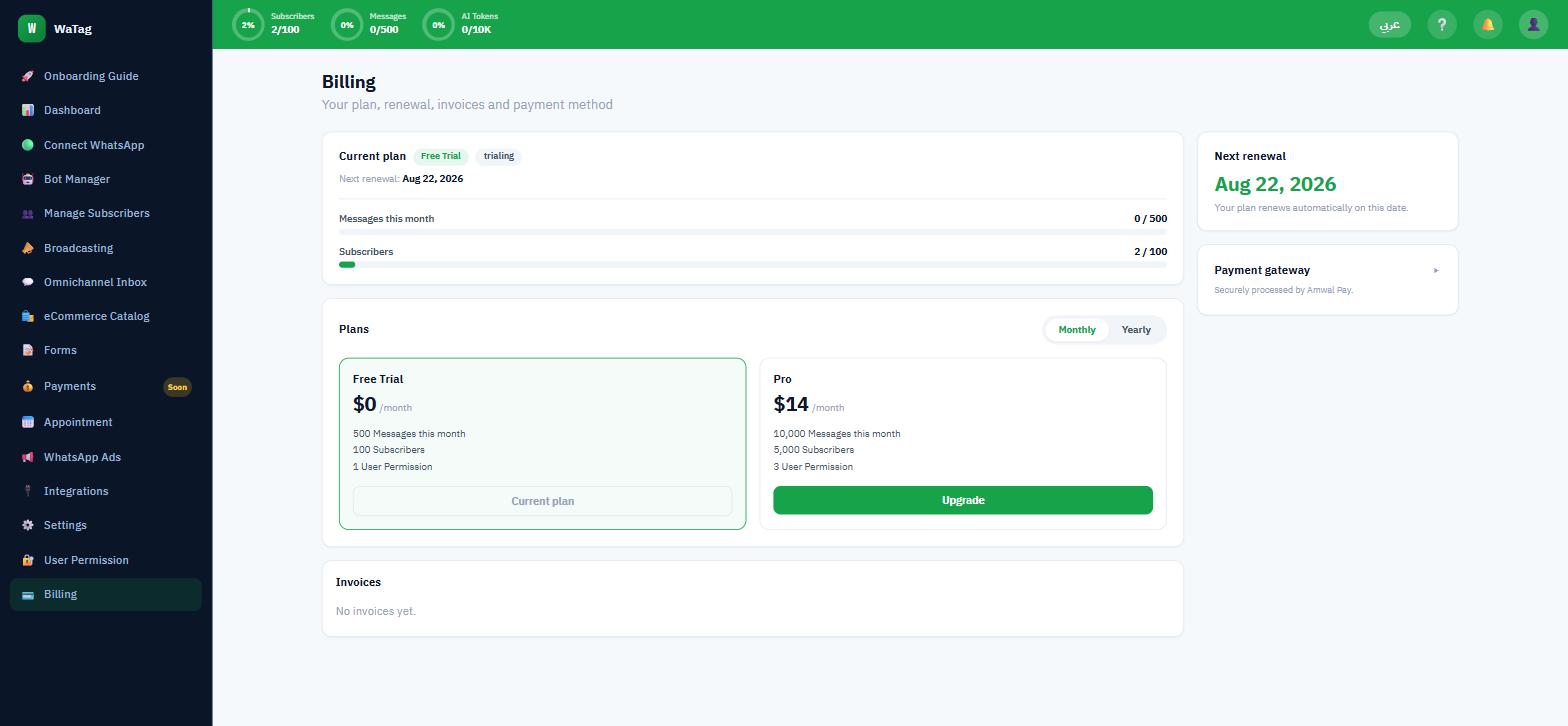Expand the Payment gateway arrow
Viewport: 1568px width, 726px height.
(1436, 270)
